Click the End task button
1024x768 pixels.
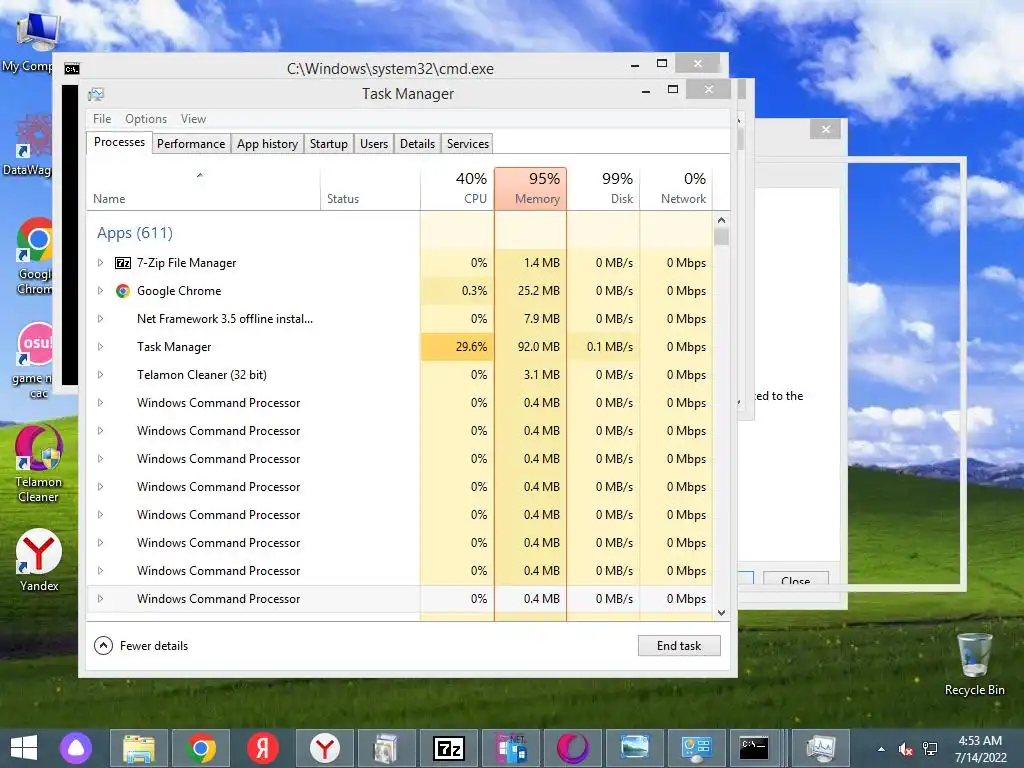679,646
